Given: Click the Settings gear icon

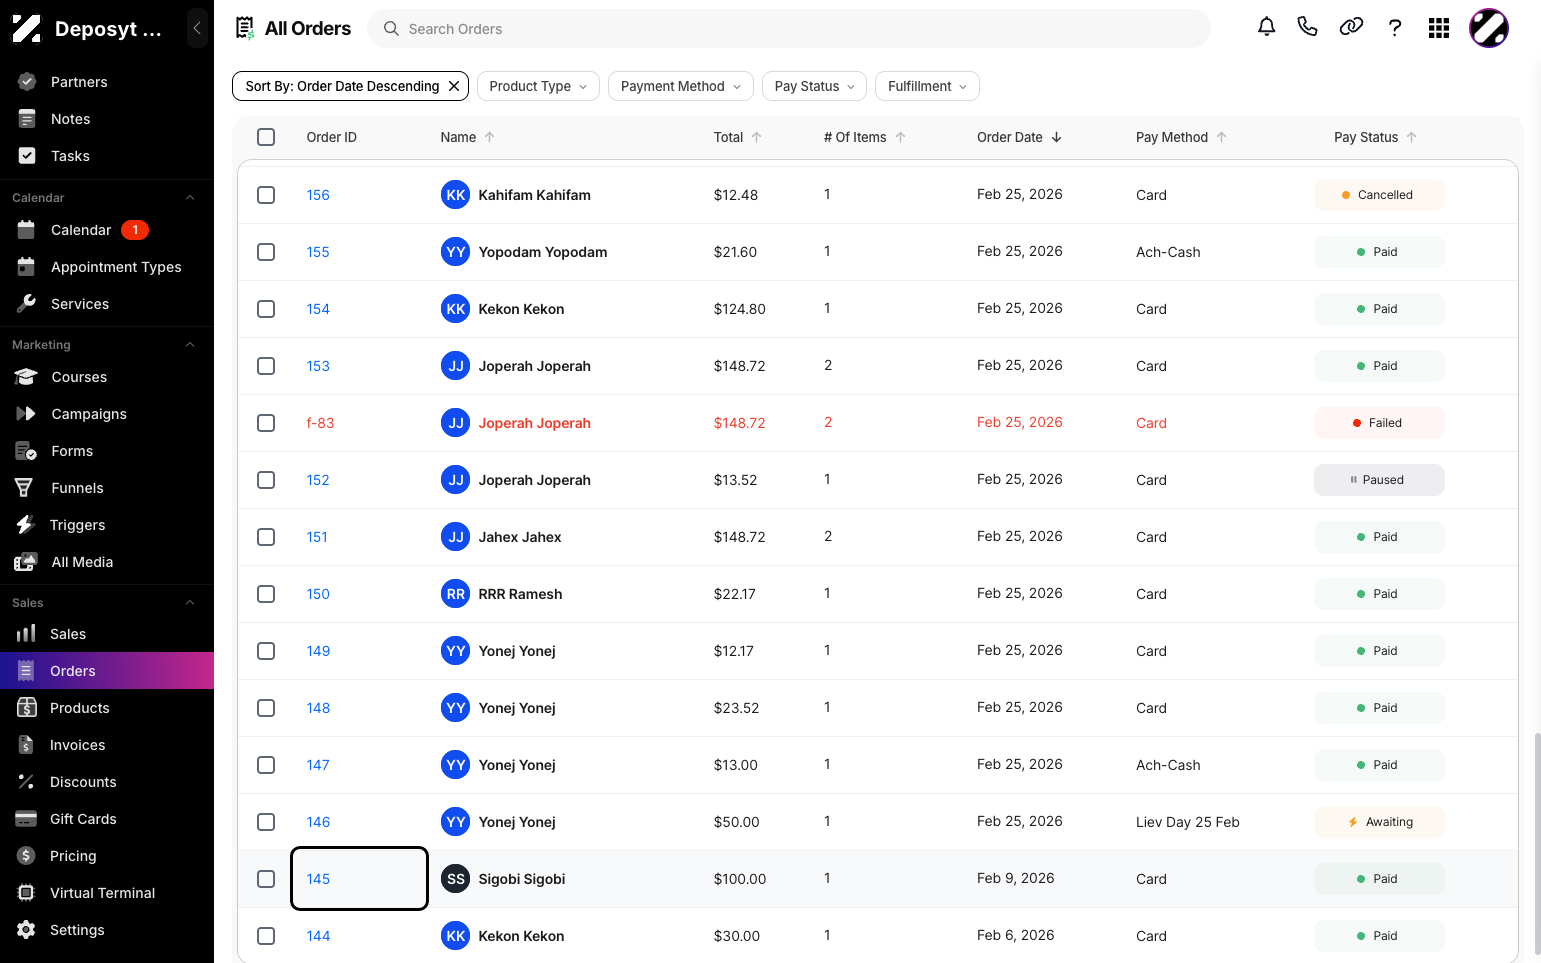Looking at the screenshot, I should [x=27, y=930].
